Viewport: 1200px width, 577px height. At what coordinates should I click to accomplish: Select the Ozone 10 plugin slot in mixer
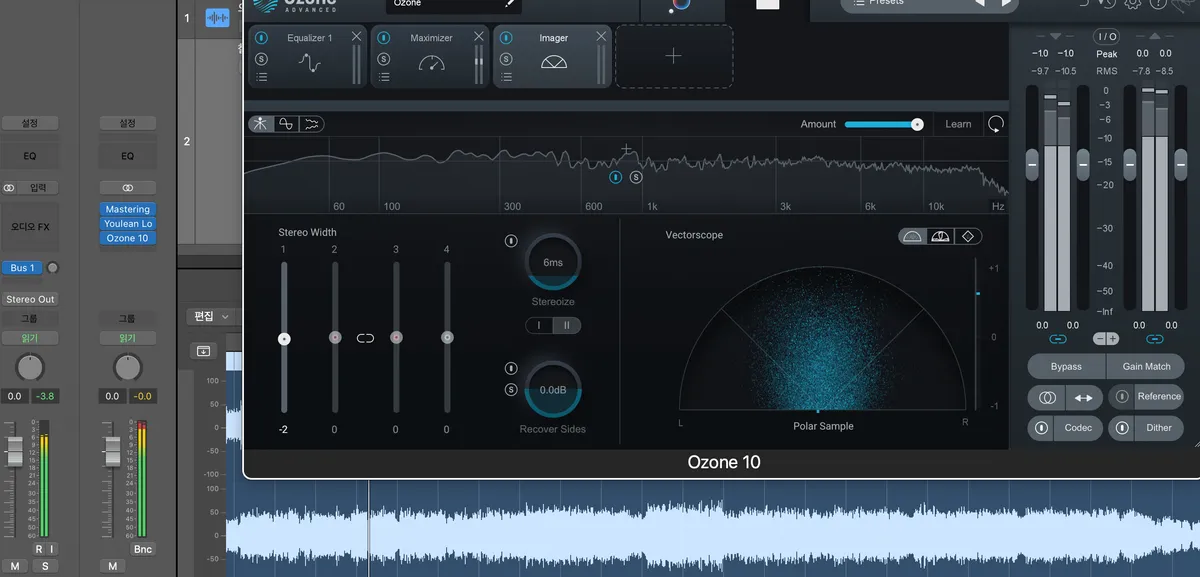pyautogui.click(x=127, y=238)
